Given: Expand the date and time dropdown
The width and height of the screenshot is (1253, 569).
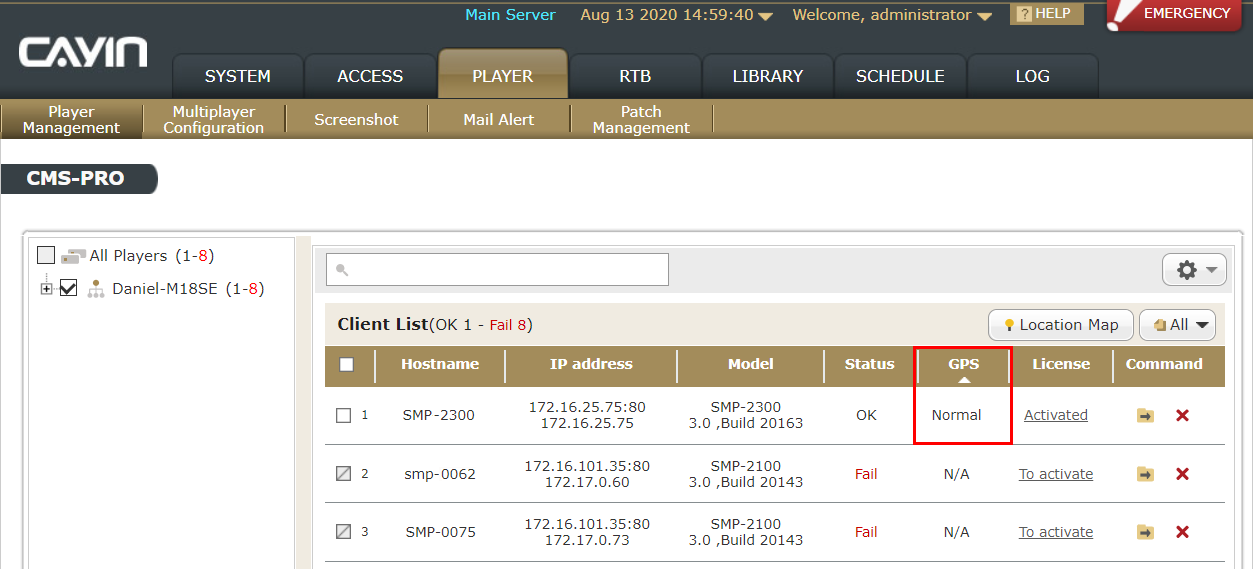Looking at the screenshot, I should pos(765,16).
